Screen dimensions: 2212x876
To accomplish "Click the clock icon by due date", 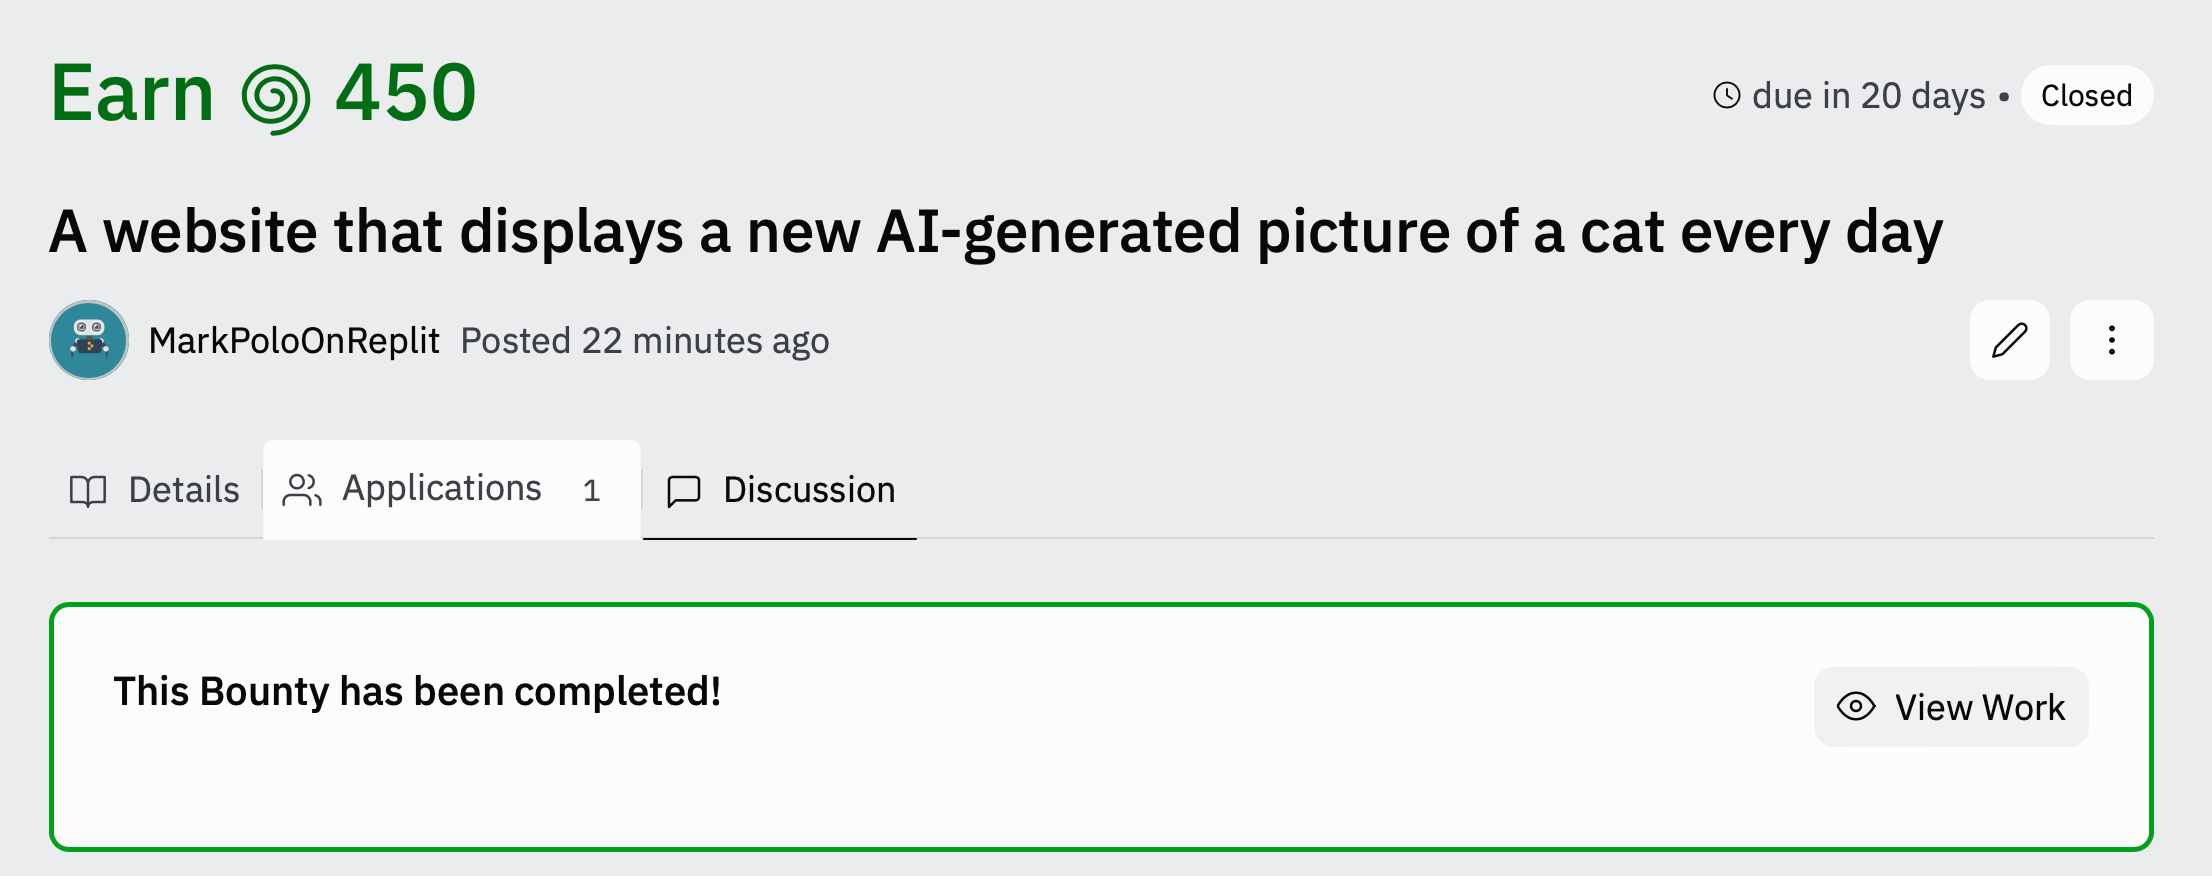I will pos(1727,95).
